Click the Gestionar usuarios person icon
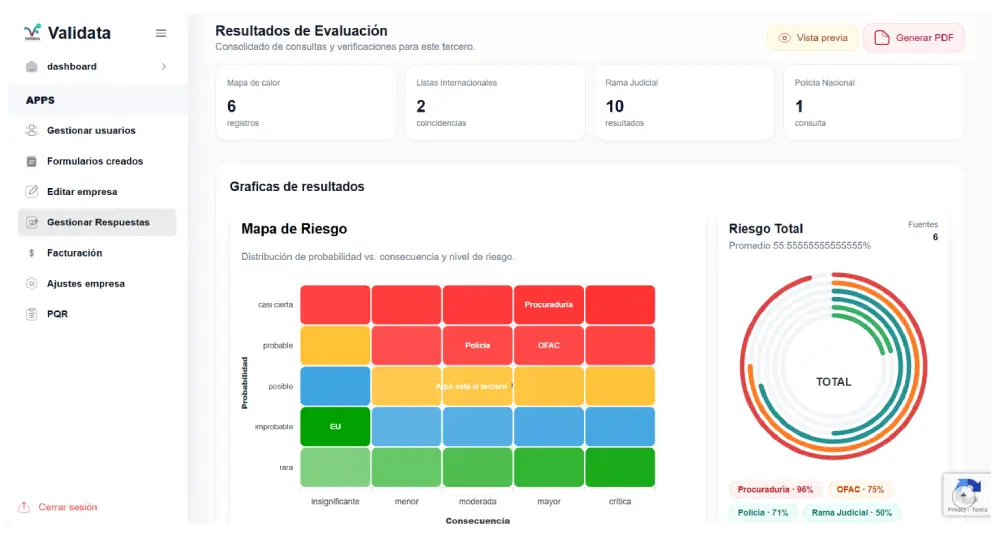 [x=31, y=130]
